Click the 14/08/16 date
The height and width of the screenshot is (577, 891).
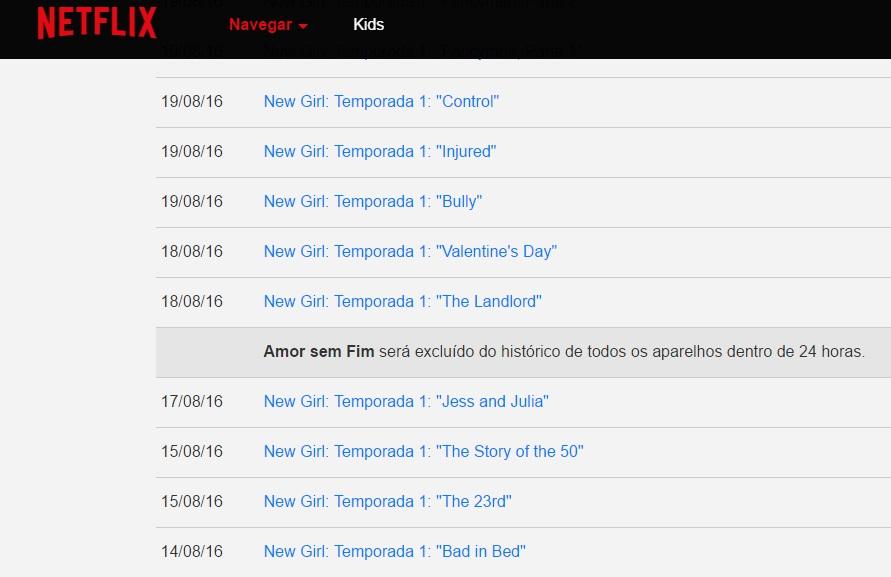pyautogui.click(x=192, y=552)
